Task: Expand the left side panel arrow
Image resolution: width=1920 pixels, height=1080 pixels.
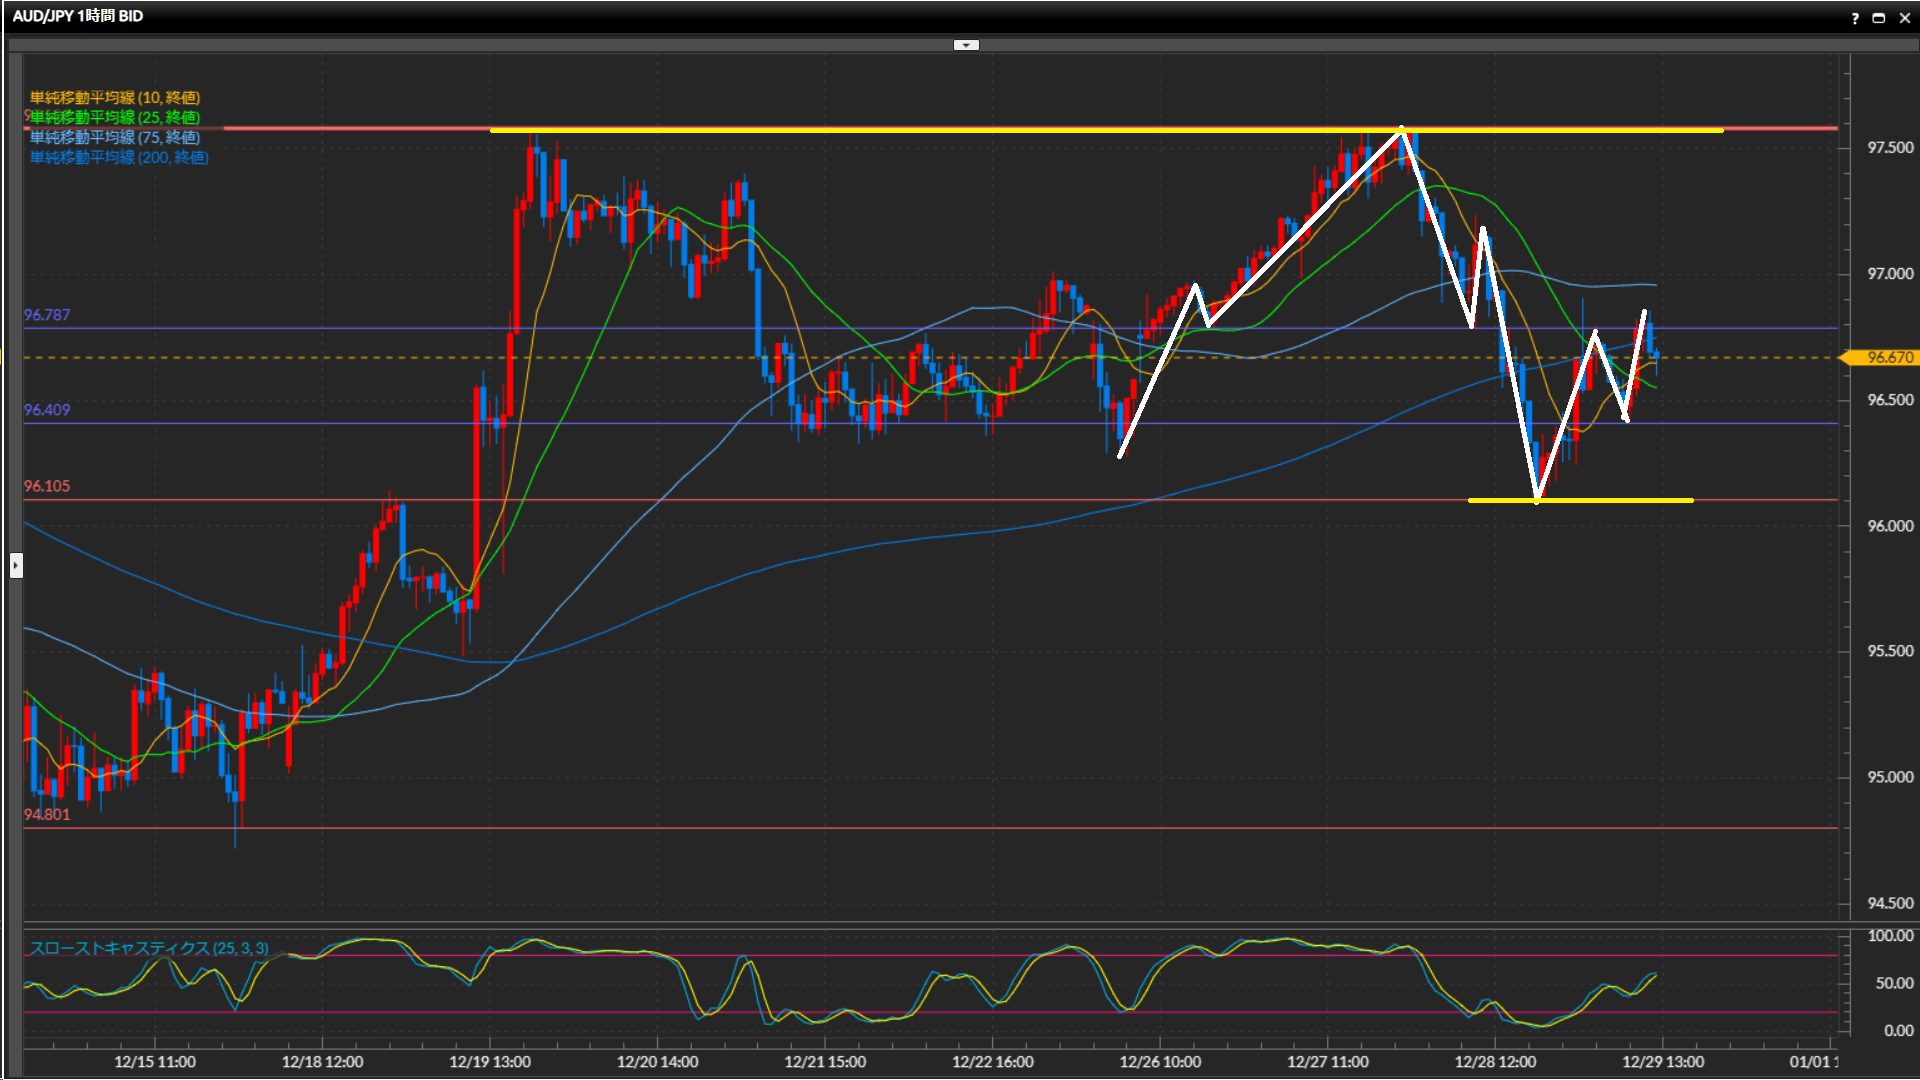Action: 16,566
